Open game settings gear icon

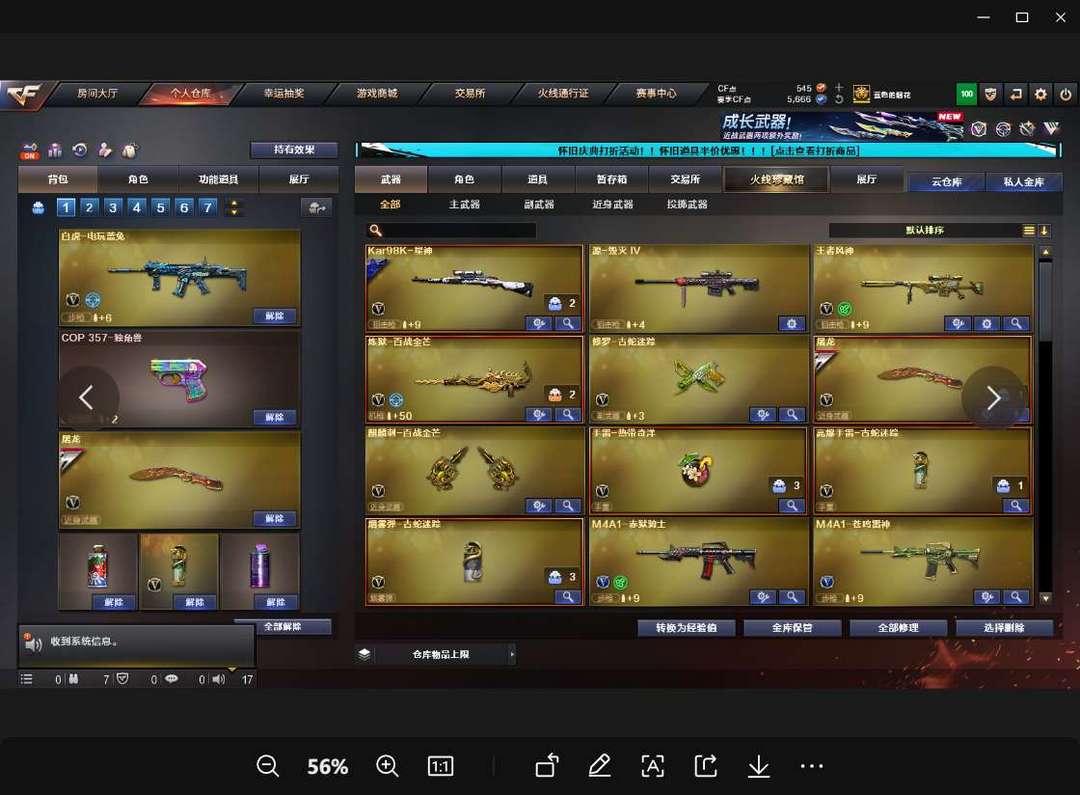click(x=1041, y=94)
